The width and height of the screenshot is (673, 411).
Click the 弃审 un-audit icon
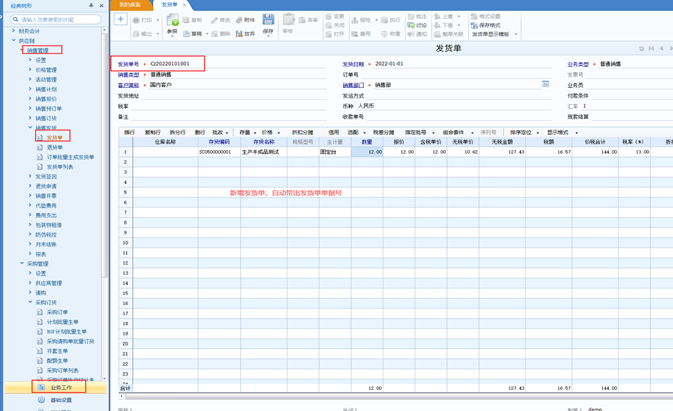click(302, 20)
